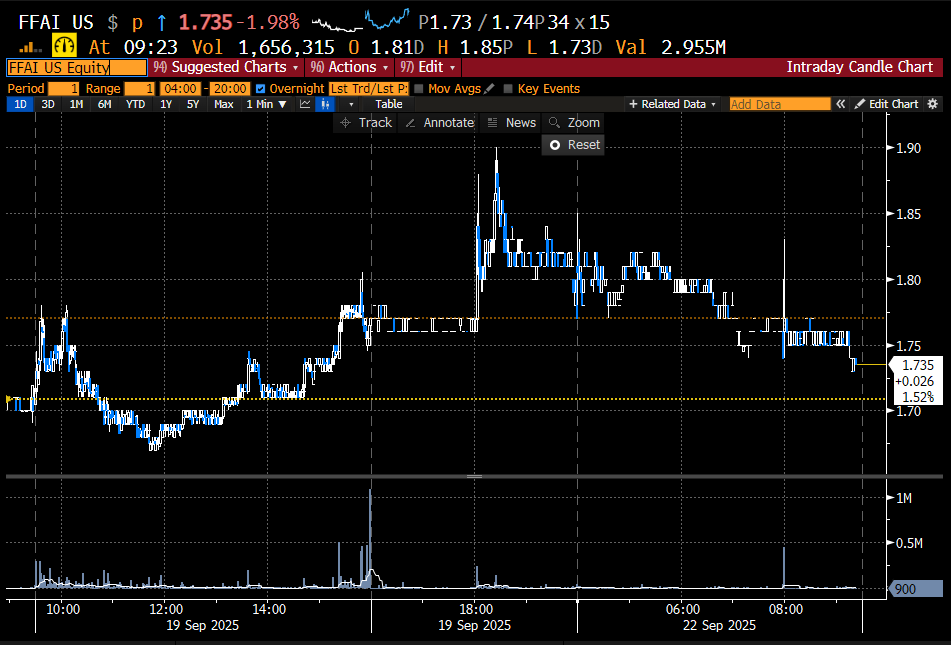Image resolution: width=951 pixels, height=645 pixels.
Task: Click the 1M volume axis label
Action: point(904,498)
